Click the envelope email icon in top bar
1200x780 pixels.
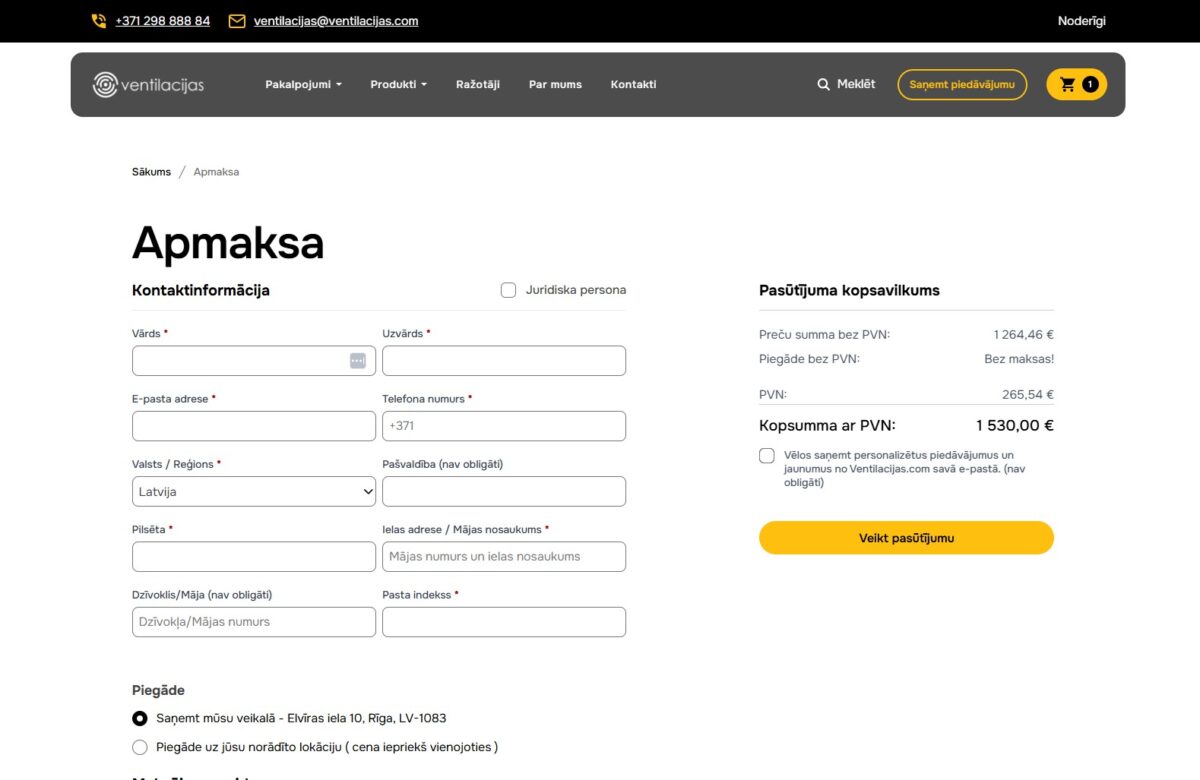coord(237,21)
